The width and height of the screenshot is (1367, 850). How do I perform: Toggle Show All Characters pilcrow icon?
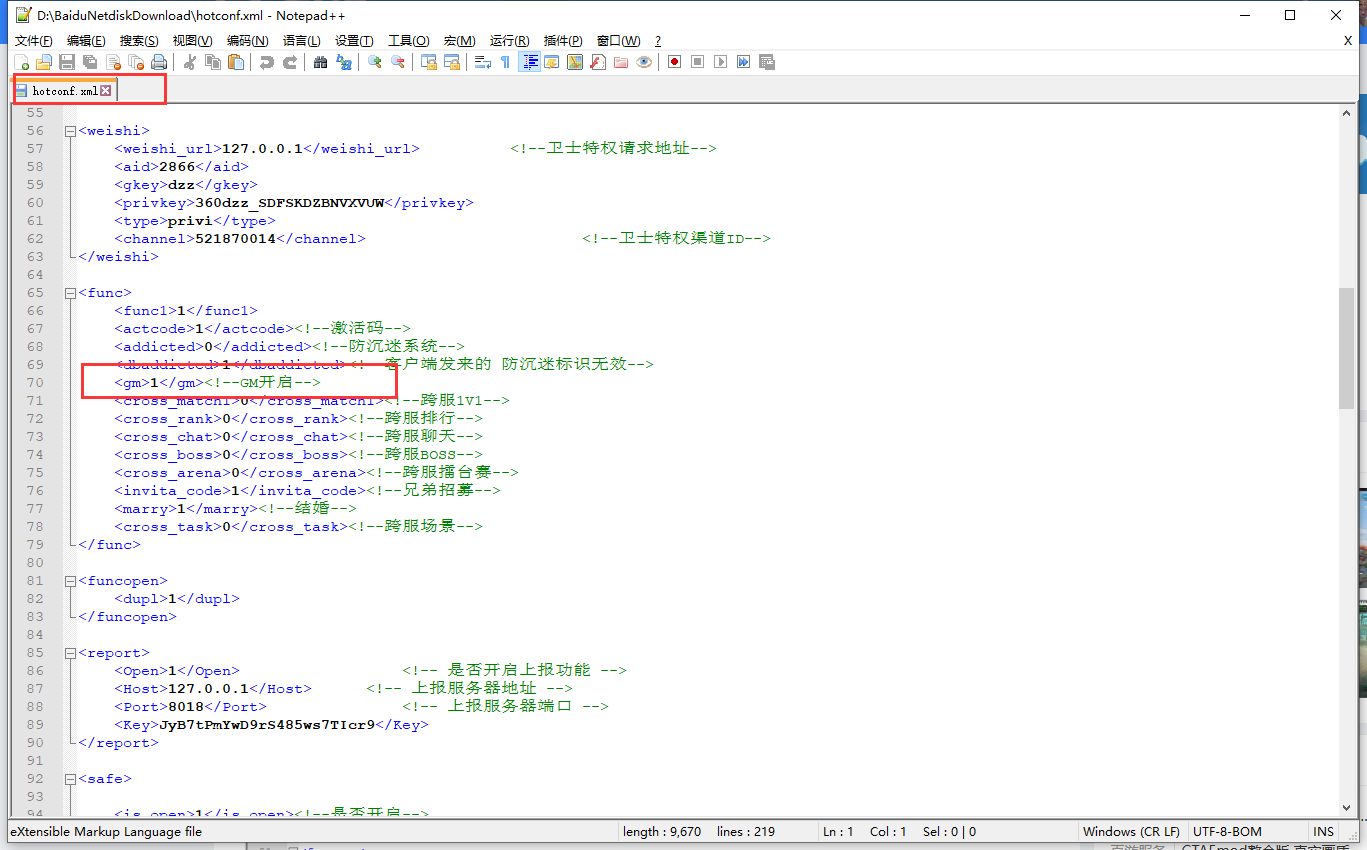[x=505, y=62]
